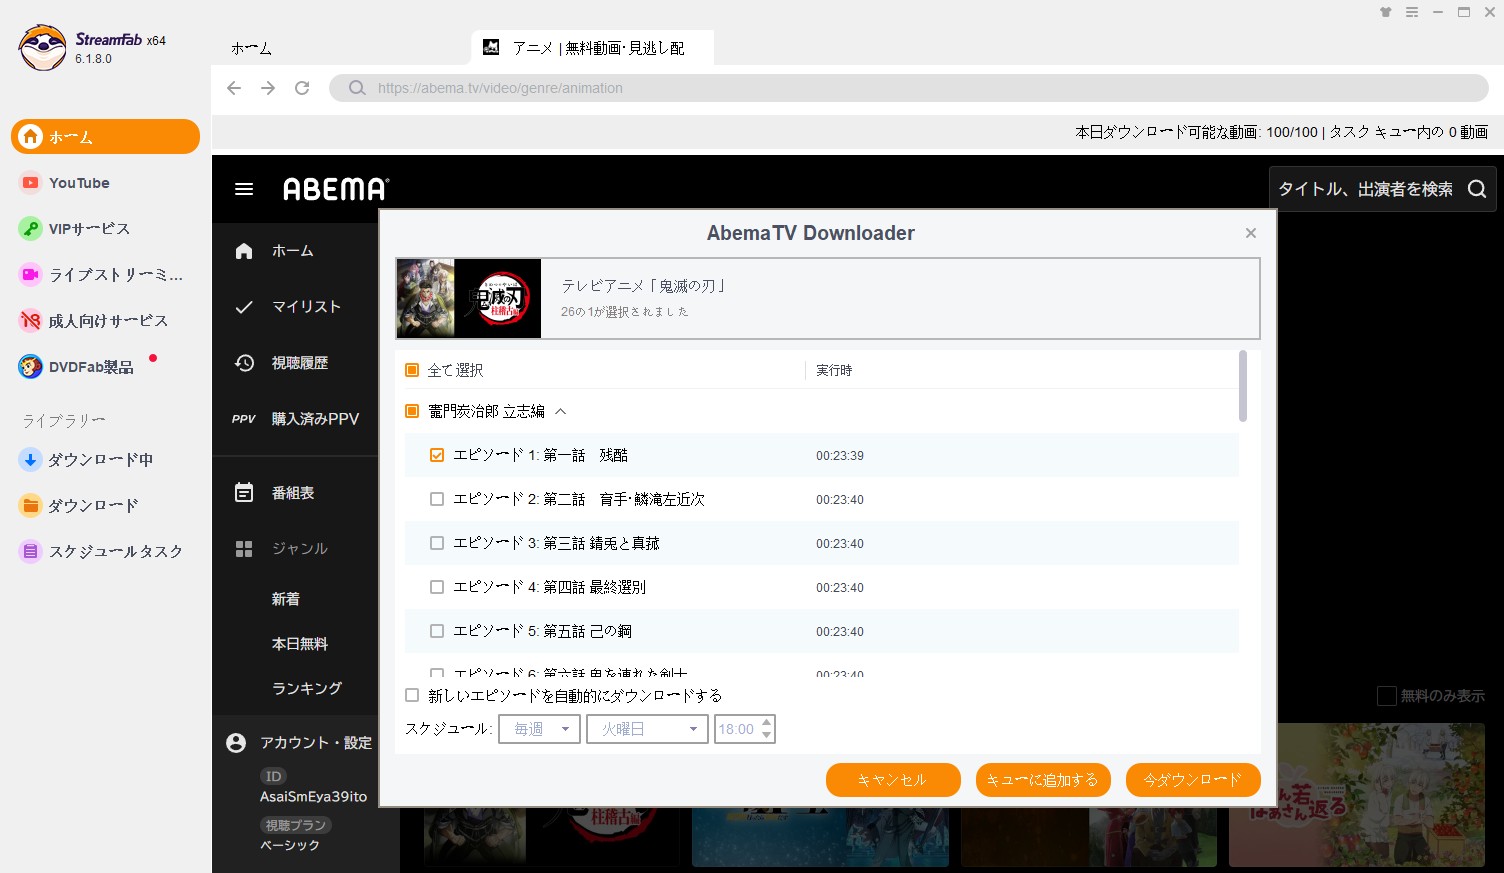Check エピソード 4 第四話 最終選別
The image size is (1504, 873).
[x=437, y=587]
